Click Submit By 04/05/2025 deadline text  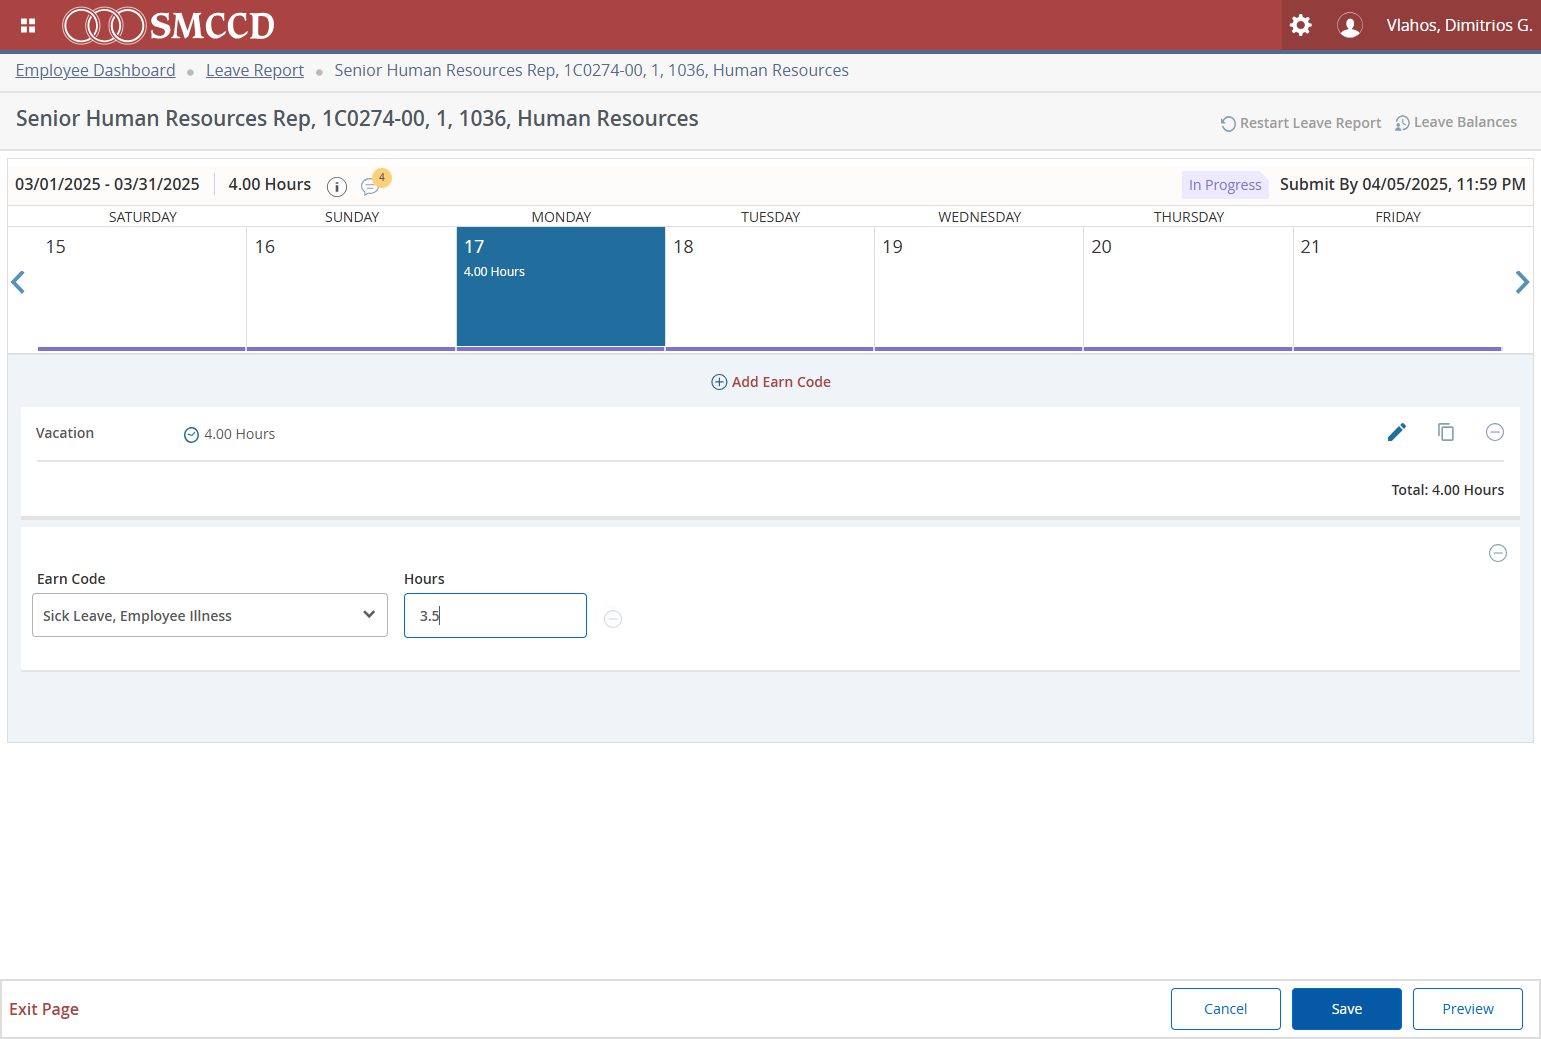[1403, 184]
